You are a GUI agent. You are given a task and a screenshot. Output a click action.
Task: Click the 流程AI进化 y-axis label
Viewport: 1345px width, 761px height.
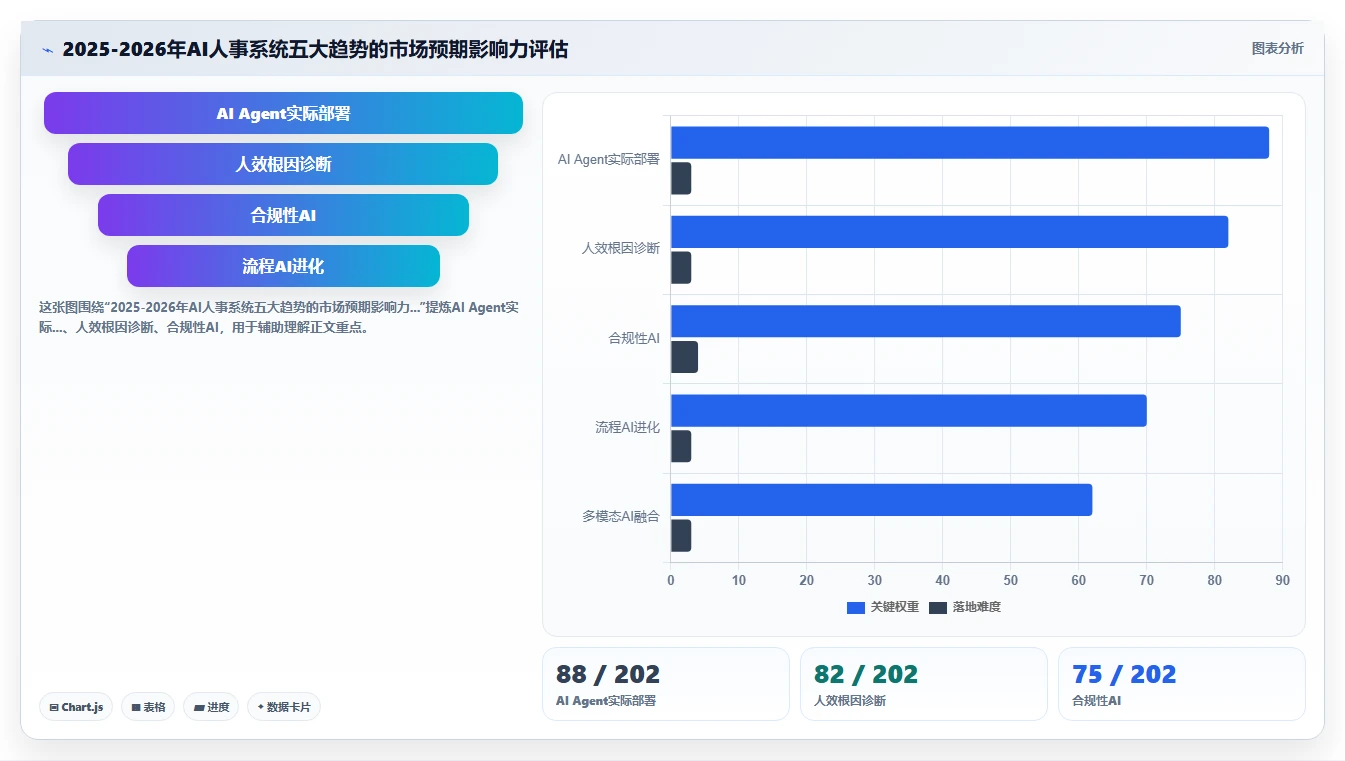point(627,427)
